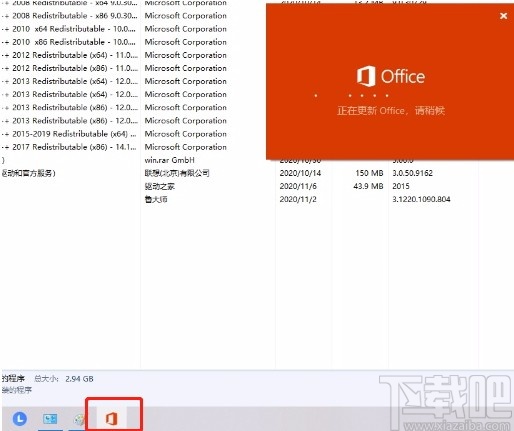
Task: Click Microsoft Corporation in the 2010 x64 row
Action: [x=185, y=29]
